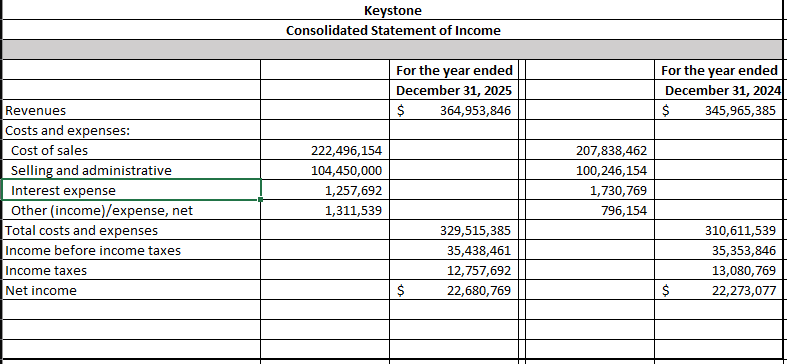Select the Net income label cell
The height and width of the screenshot is (364, 787).
132,291
